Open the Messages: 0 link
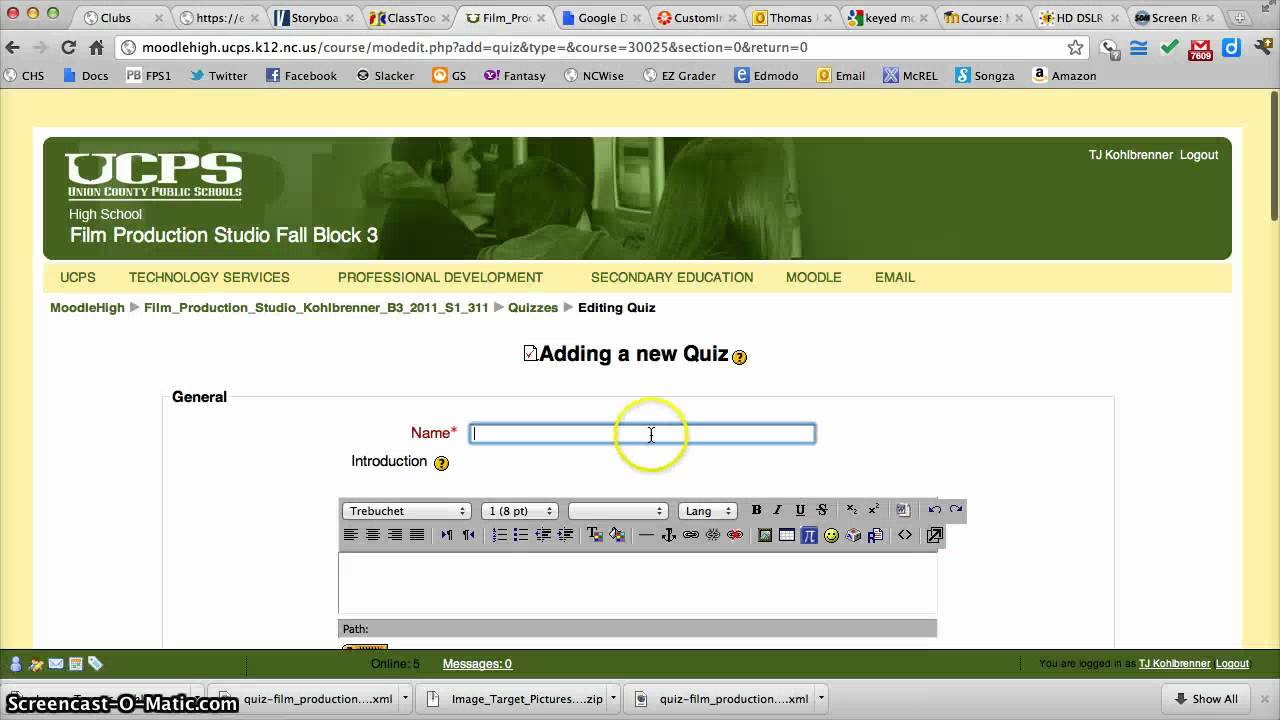Image resolution: width=1280 pixels, height=720 pixels. click(x=477, y=663)
